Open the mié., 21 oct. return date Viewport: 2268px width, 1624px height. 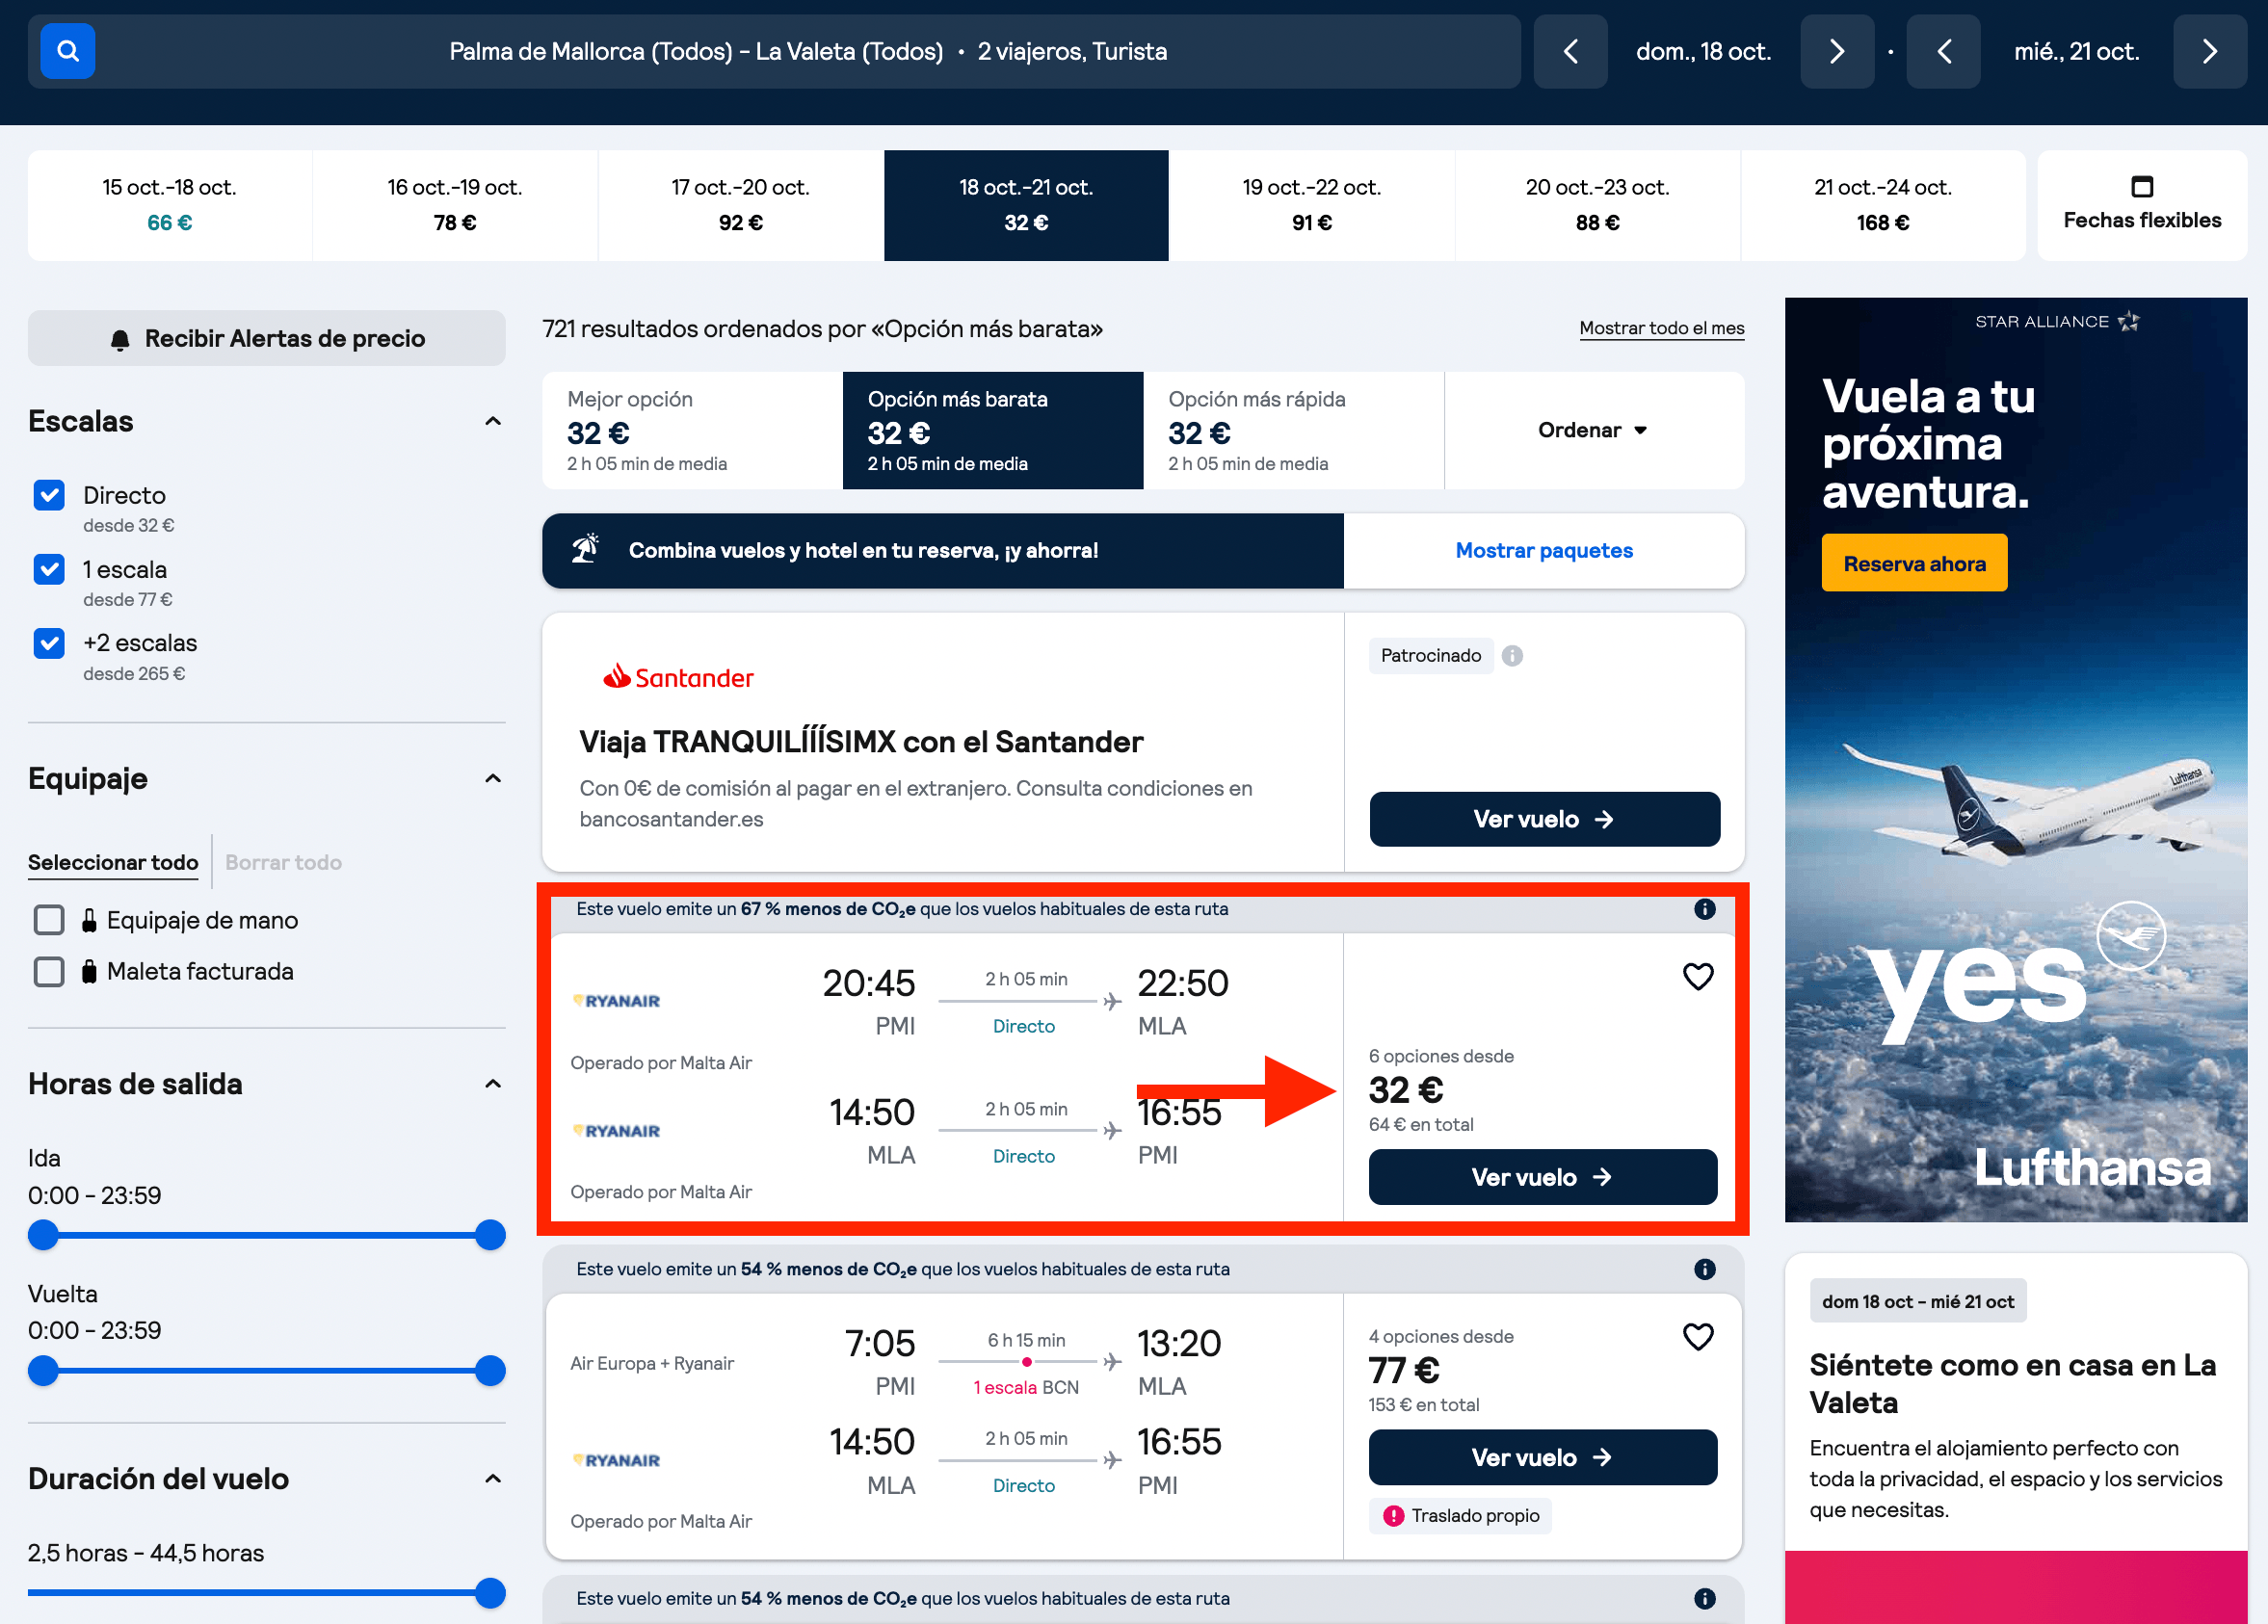point(2076,51)
